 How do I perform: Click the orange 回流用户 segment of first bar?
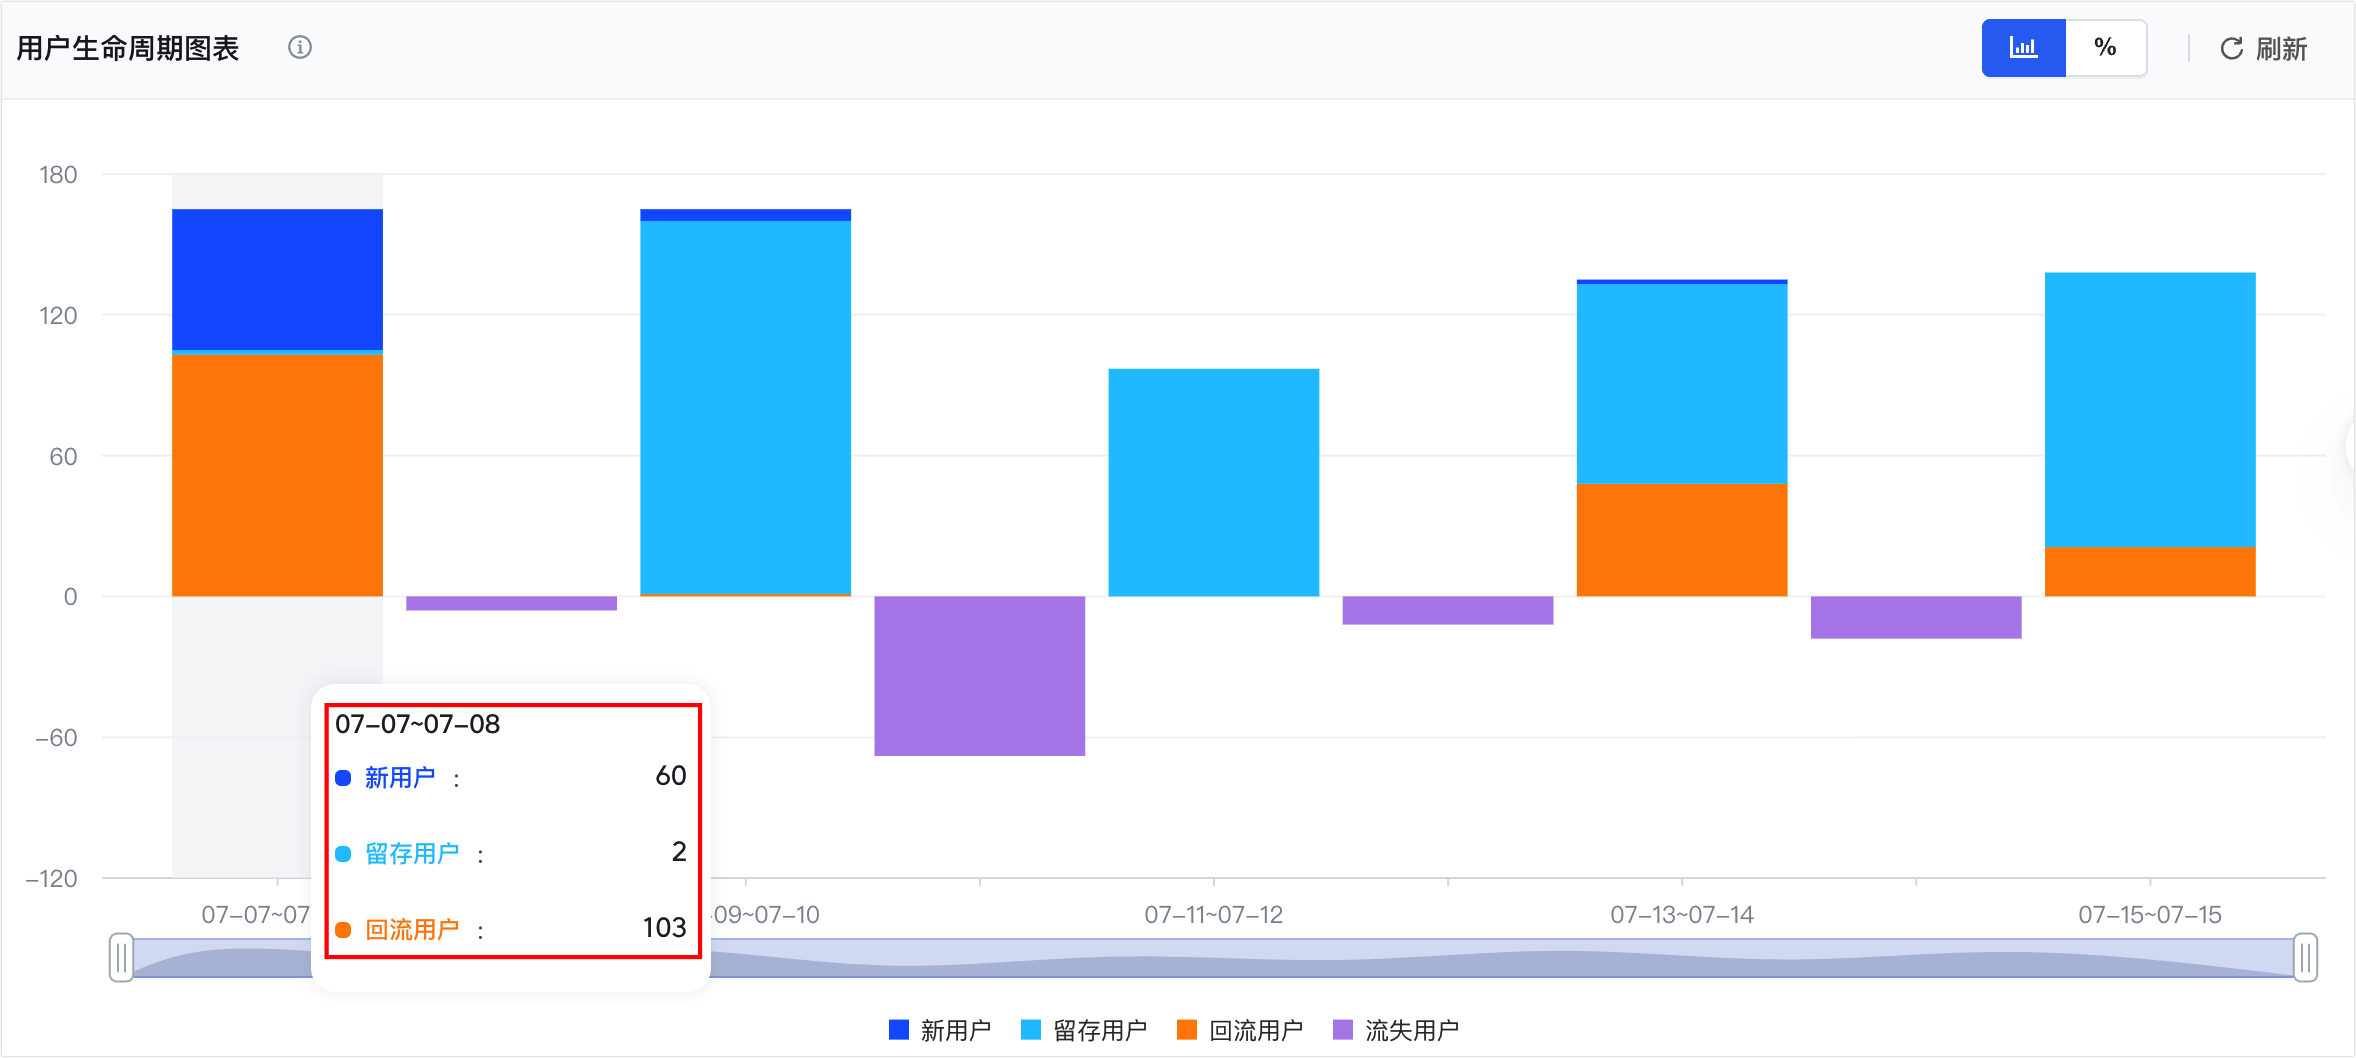point(277,476)
